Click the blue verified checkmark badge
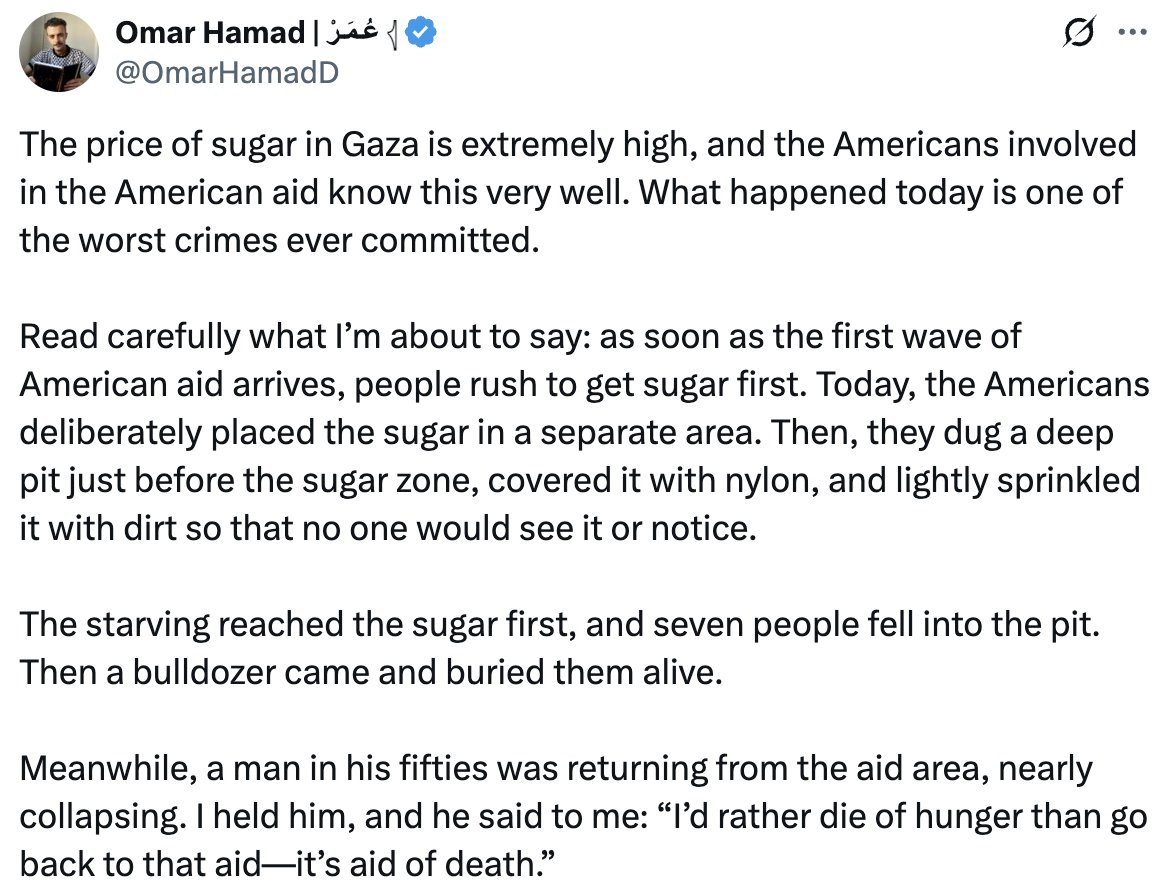The width and height of the screenshot is (1168, 886). (x=421, y=33)
